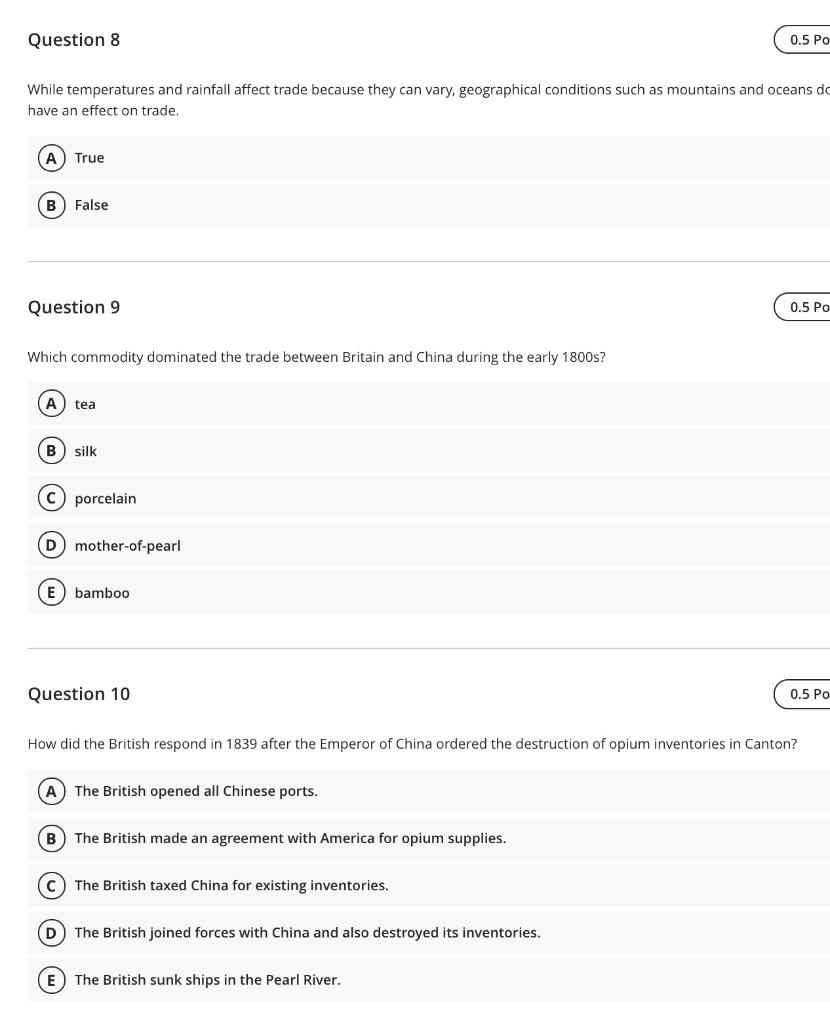Click the Question 9 heading
Screen dimensions: 830x1024
[74, 307]
